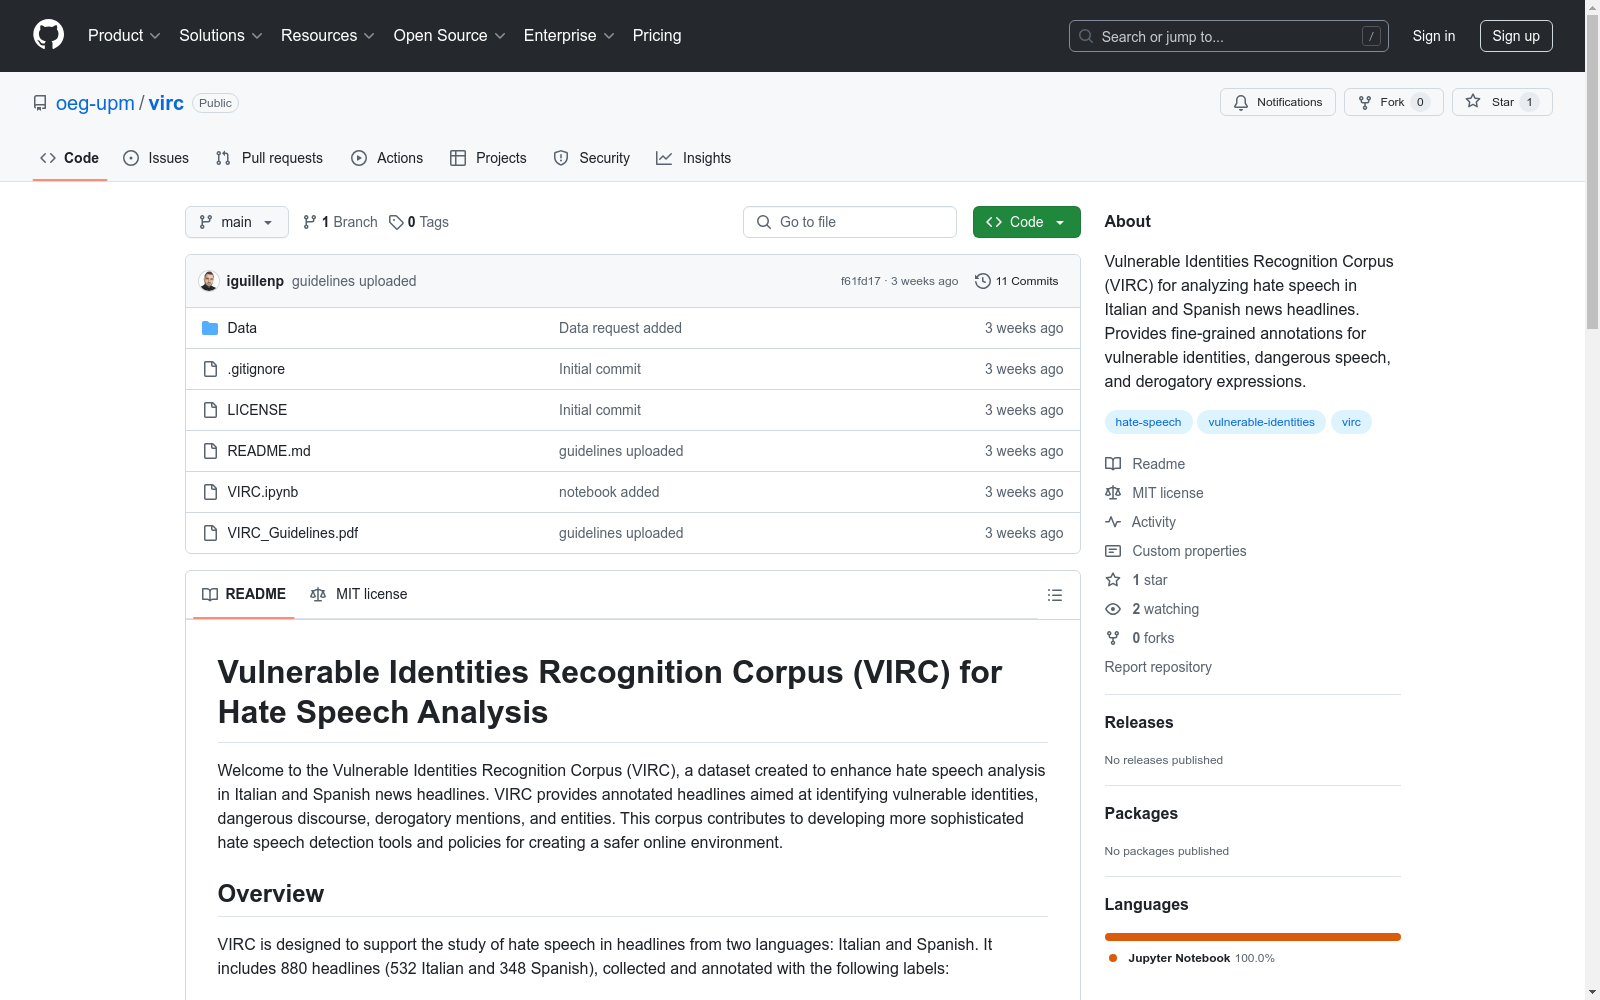1600x1000 pixels.
Task: Click the vulnerable-identities topic tag
Action: 1261,422
